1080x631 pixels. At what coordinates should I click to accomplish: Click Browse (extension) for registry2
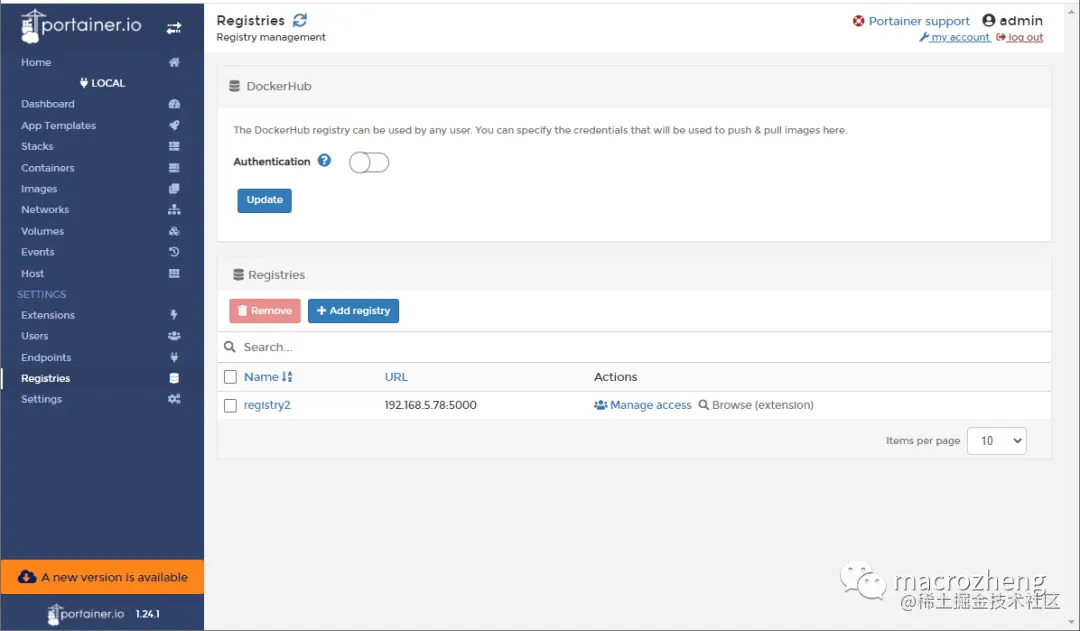point(756,405)
